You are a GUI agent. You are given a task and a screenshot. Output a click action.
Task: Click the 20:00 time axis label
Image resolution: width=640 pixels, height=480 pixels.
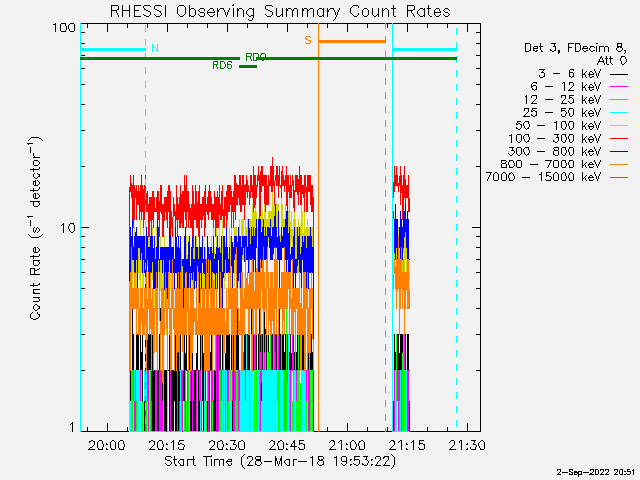tap(107, 444)
